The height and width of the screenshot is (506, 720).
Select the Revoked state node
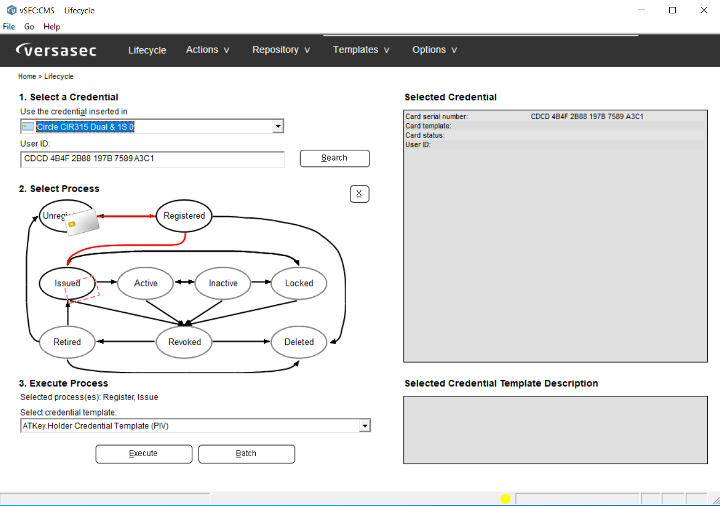(x=184, y=342)
